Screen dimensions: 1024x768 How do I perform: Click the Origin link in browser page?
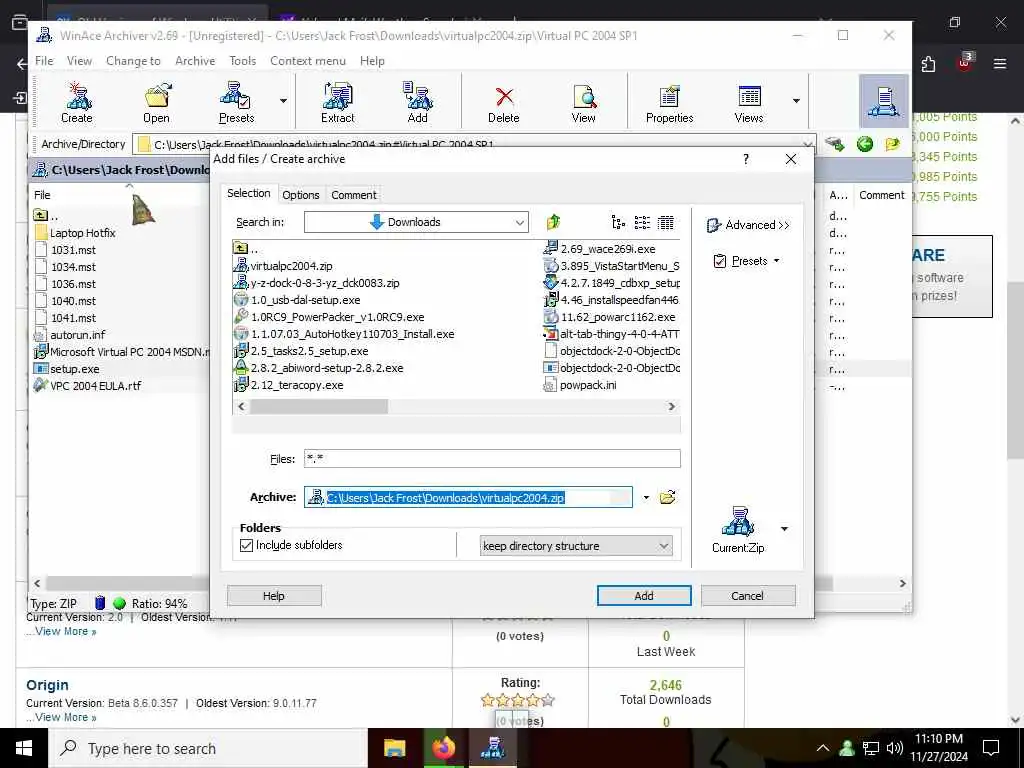(x=47, y=685)
